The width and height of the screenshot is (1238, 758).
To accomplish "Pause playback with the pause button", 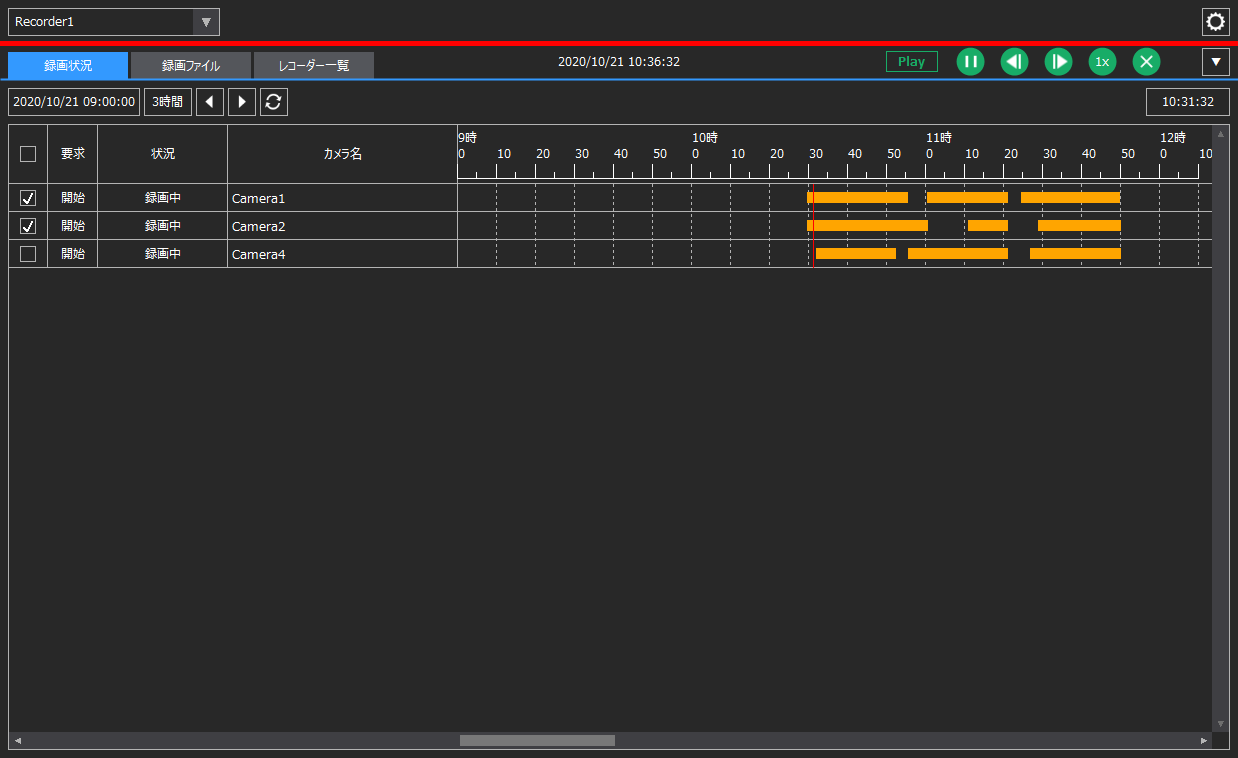I will (970, 62).
